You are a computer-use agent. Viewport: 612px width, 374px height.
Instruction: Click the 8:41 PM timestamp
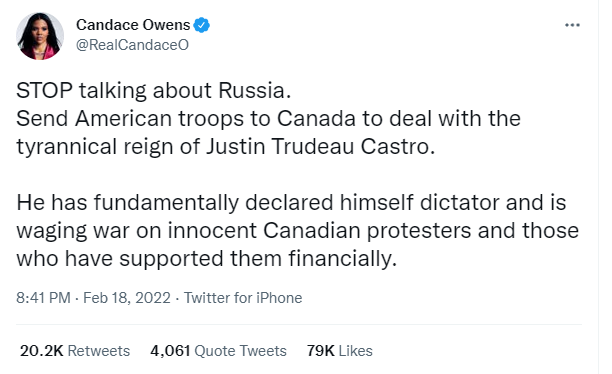tap(43, 298)
